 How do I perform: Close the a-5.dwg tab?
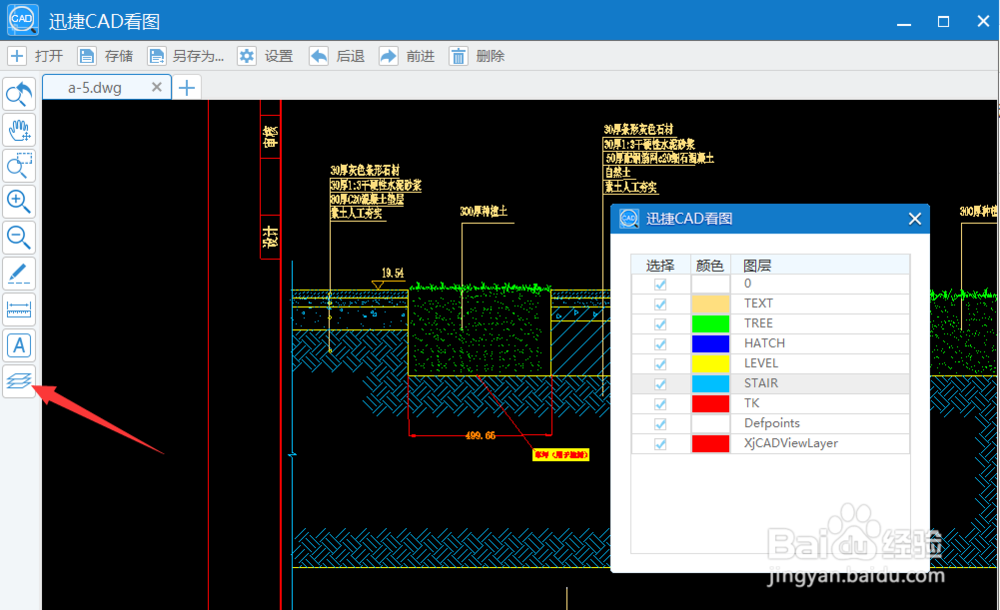tap(156, 87)
